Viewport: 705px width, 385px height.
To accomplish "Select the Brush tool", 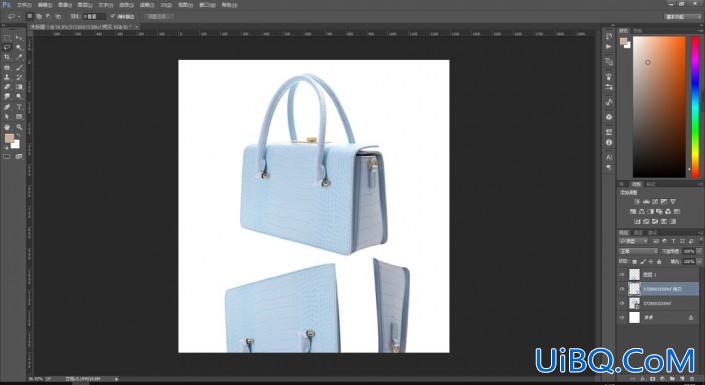I will (x=19, y=67).
